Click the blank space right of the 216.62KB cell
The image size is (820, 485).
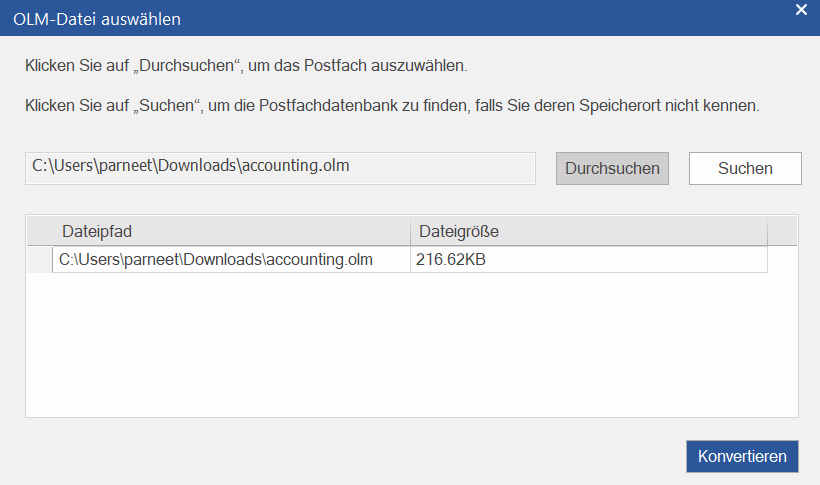point(782,260)
